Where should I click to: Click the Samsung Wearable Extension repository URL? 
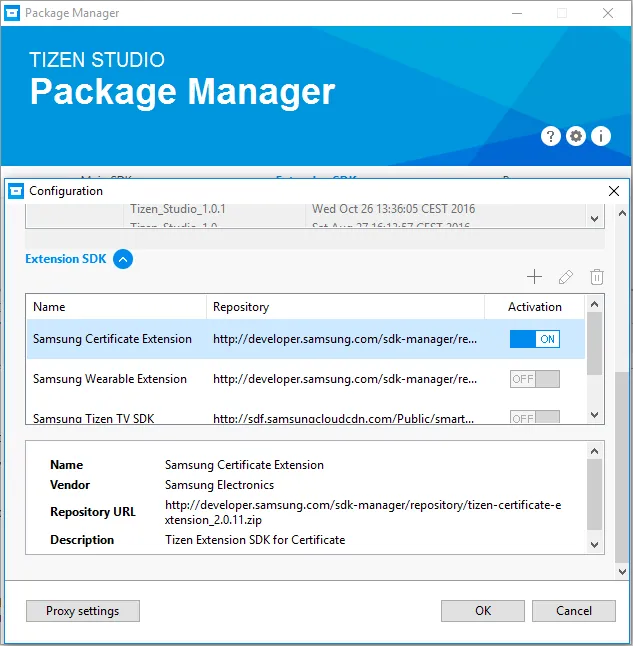click(x=345, y=379)
